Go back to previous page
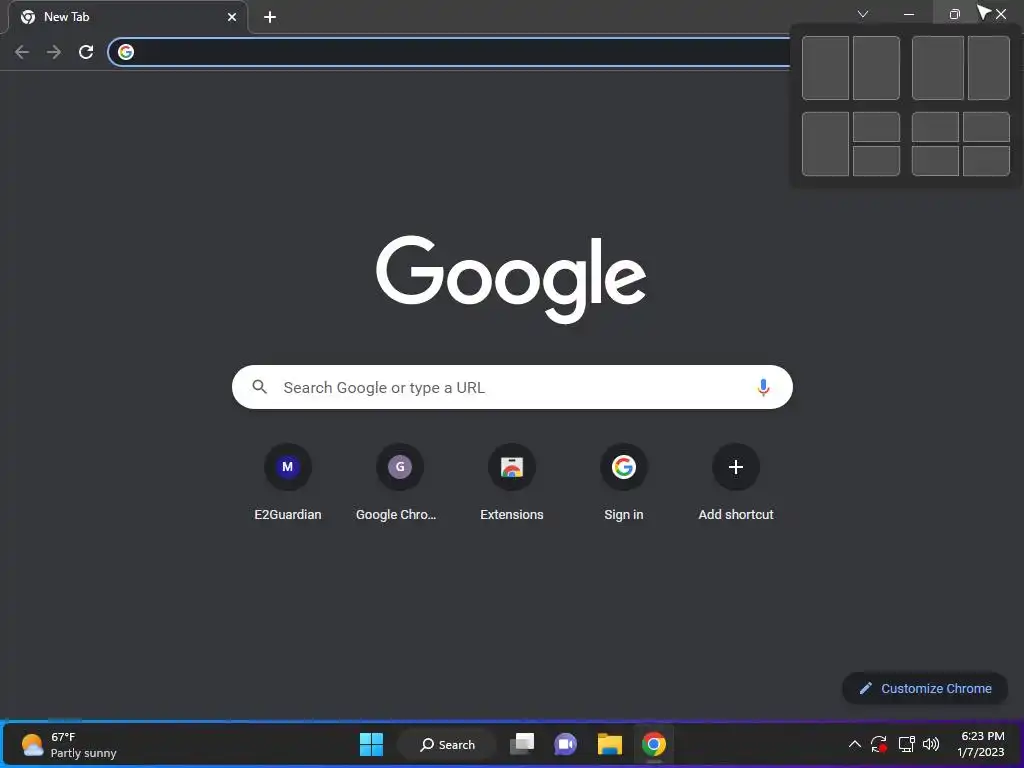Viewport: 1024px width, 768px height. tap(22, 52)
